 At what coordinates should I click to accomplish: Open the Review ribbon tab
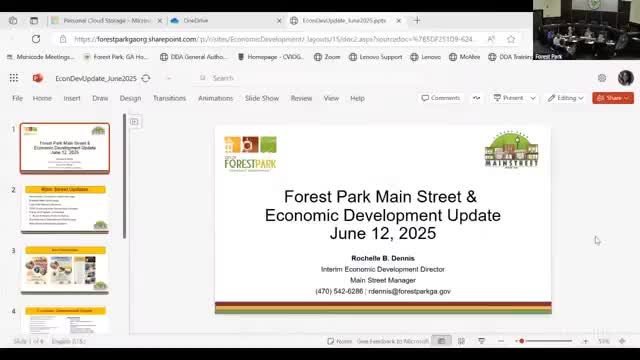[301, 98]
